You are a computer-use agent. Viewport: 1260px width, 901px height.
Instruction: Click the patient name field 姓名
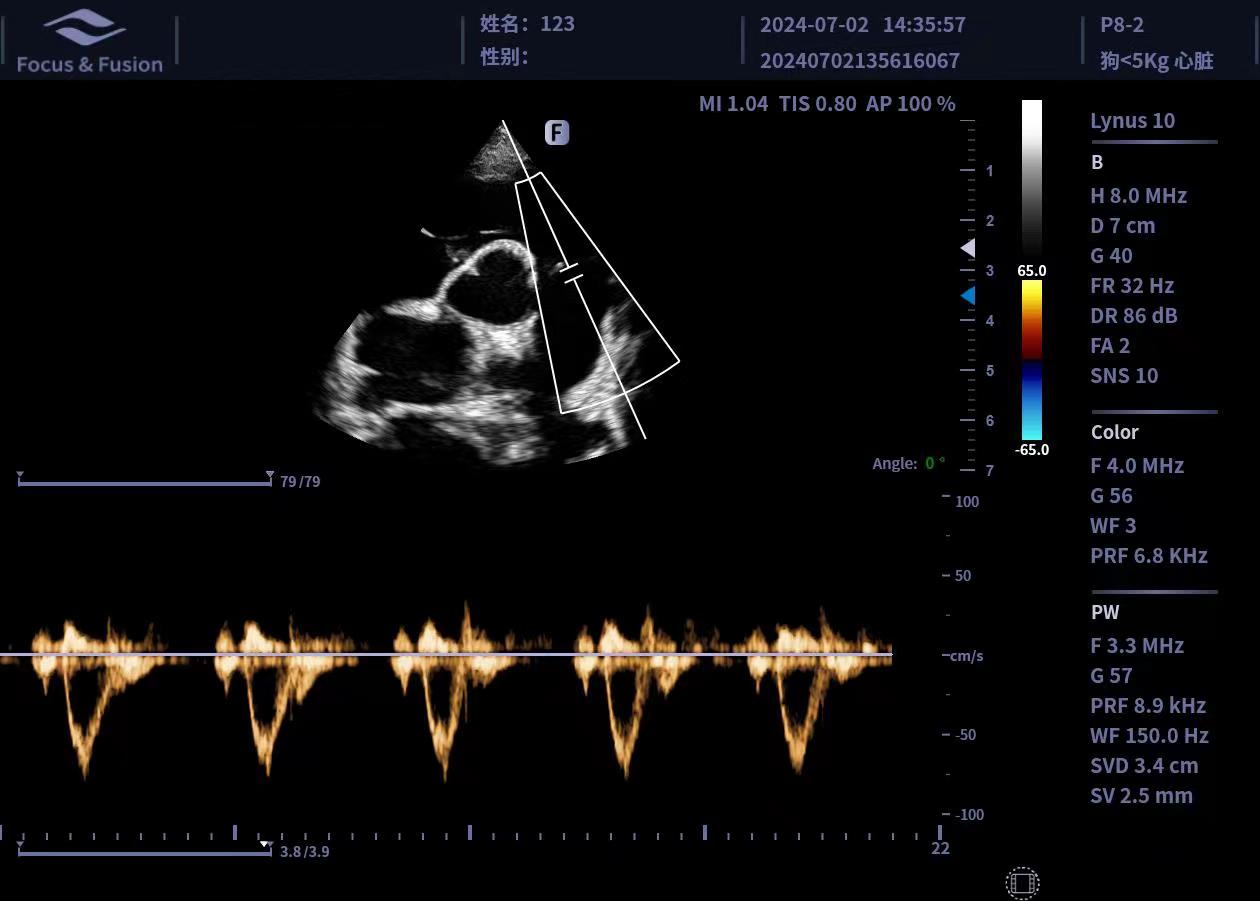(x=527, y=24)
